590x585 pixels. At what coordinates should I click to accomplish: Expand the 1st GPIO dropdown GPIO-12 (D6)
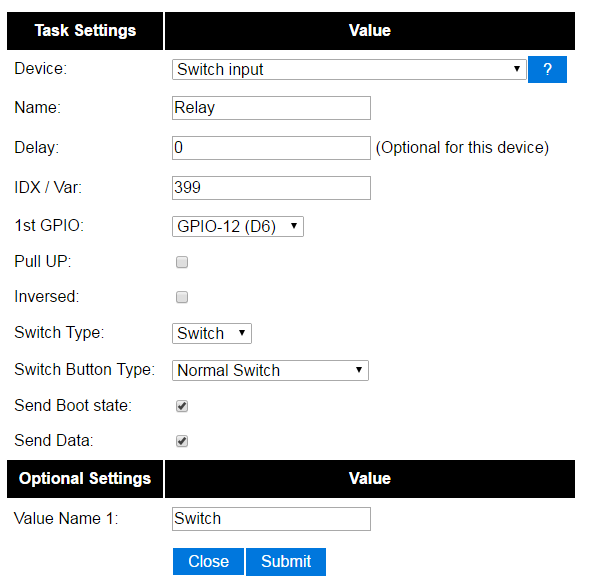point(238,226)
